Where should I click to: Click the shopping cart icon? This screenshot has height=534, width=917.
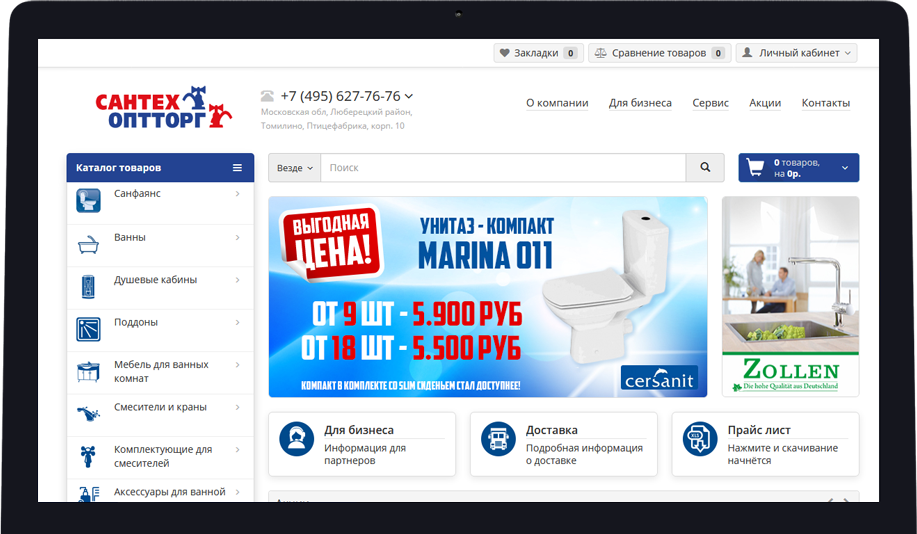click(755, 168)
